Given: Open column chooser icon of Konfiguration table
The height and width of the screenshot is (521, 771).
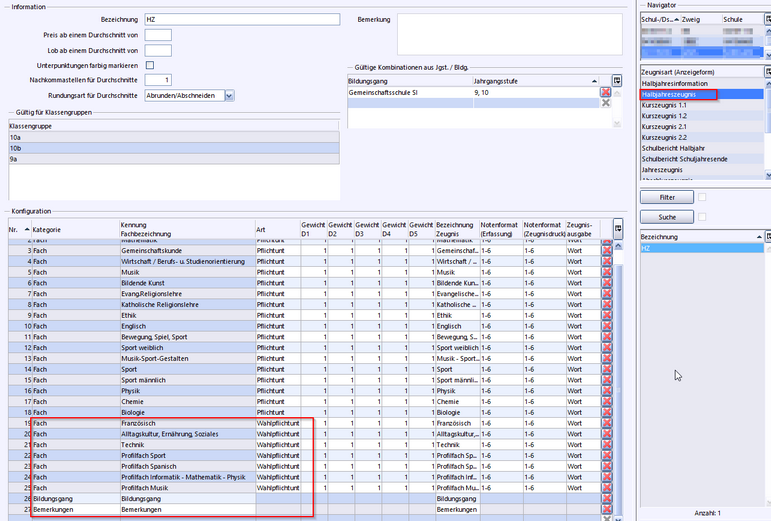Looking at the screenshot, I should (617, 229).
